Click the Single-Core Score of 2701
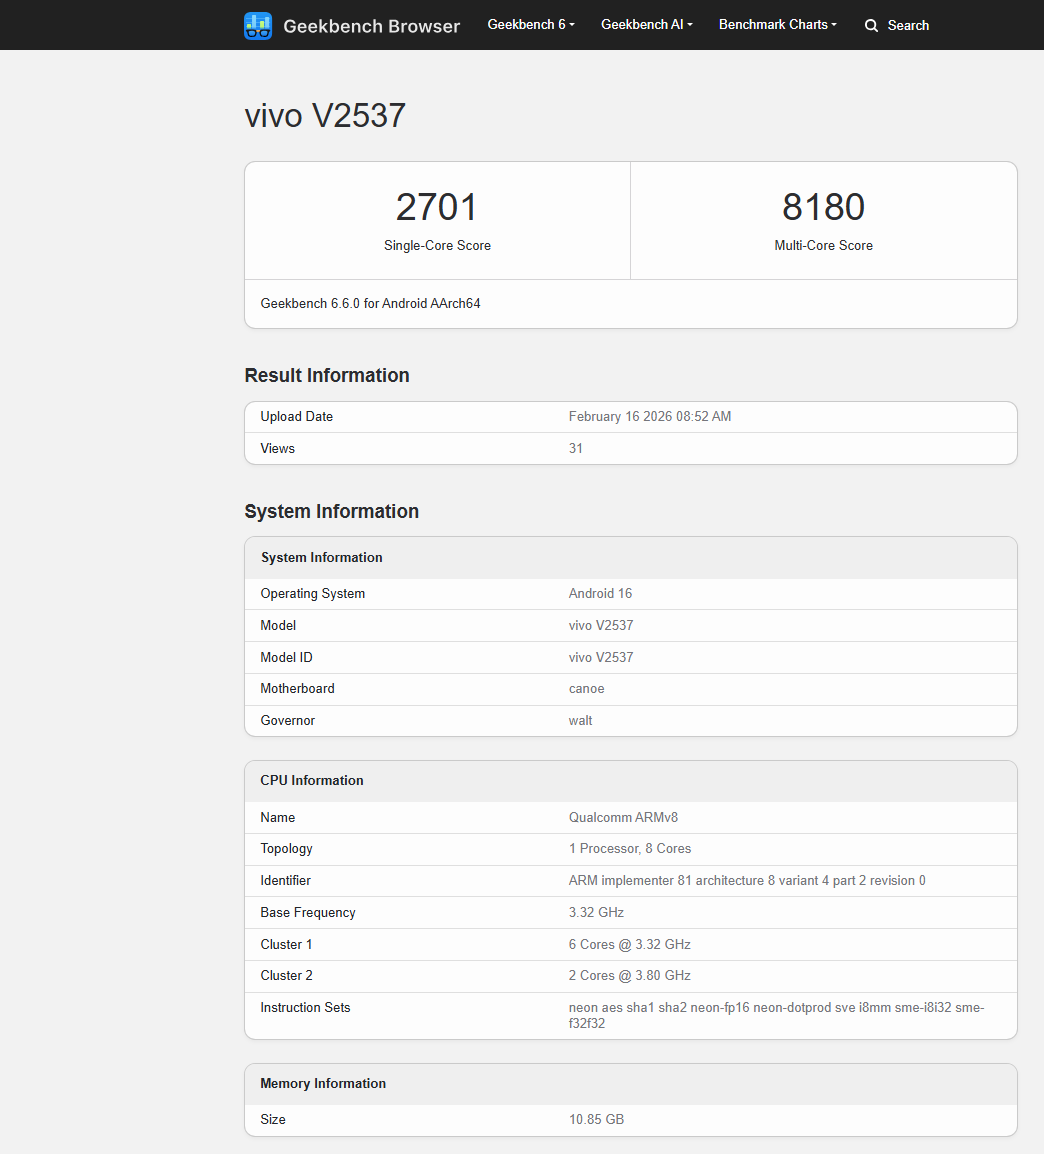 pos(437,207)
